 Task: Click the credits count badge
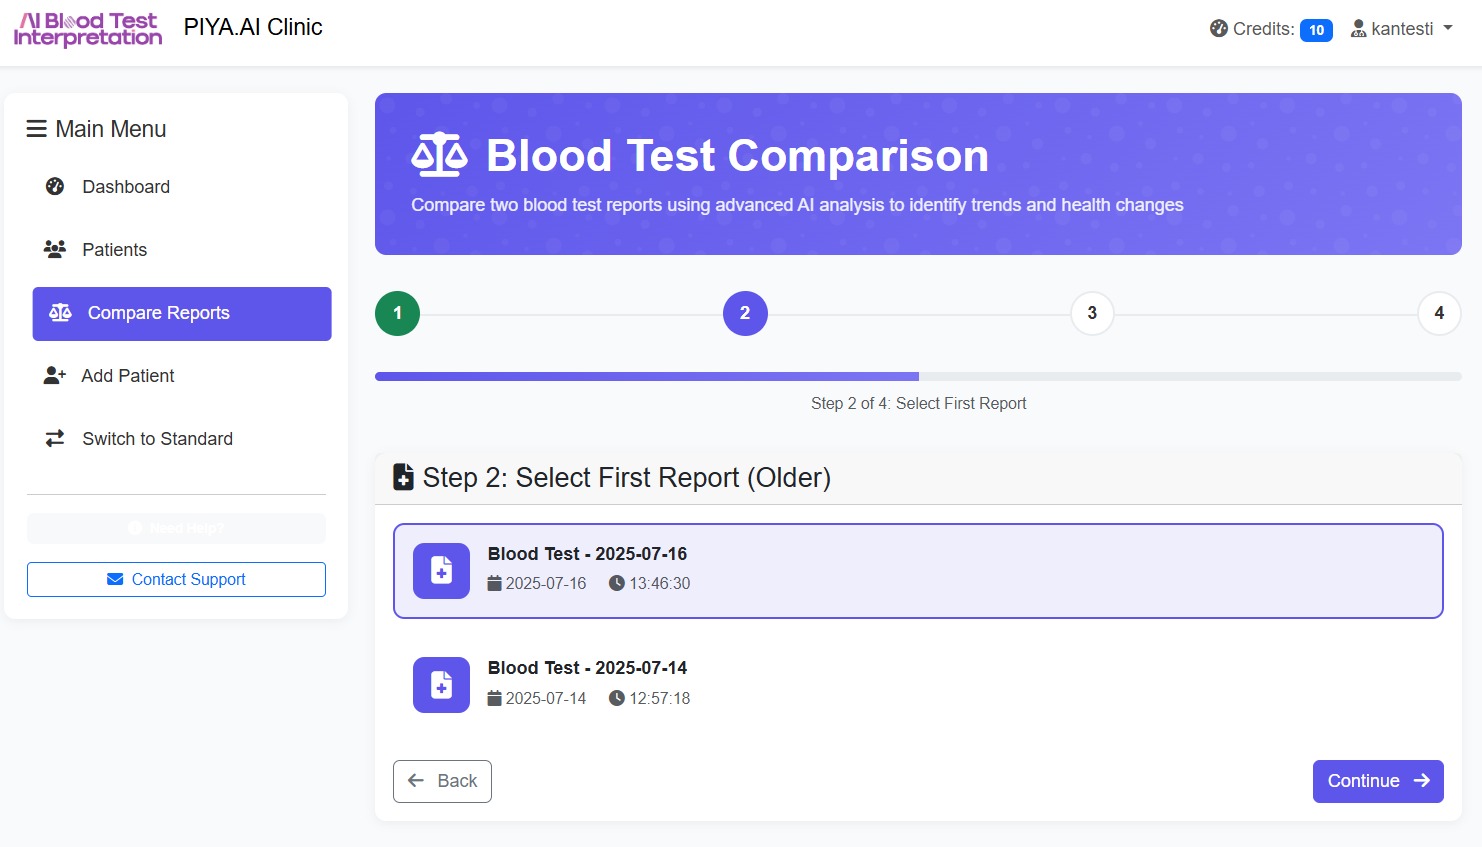coord(1316,30)
